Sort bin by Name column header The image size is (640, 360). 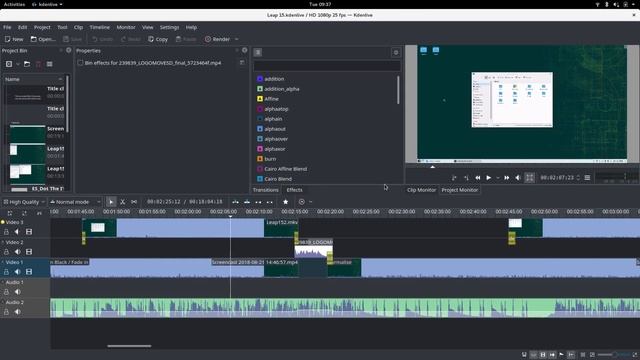(33, 79)
